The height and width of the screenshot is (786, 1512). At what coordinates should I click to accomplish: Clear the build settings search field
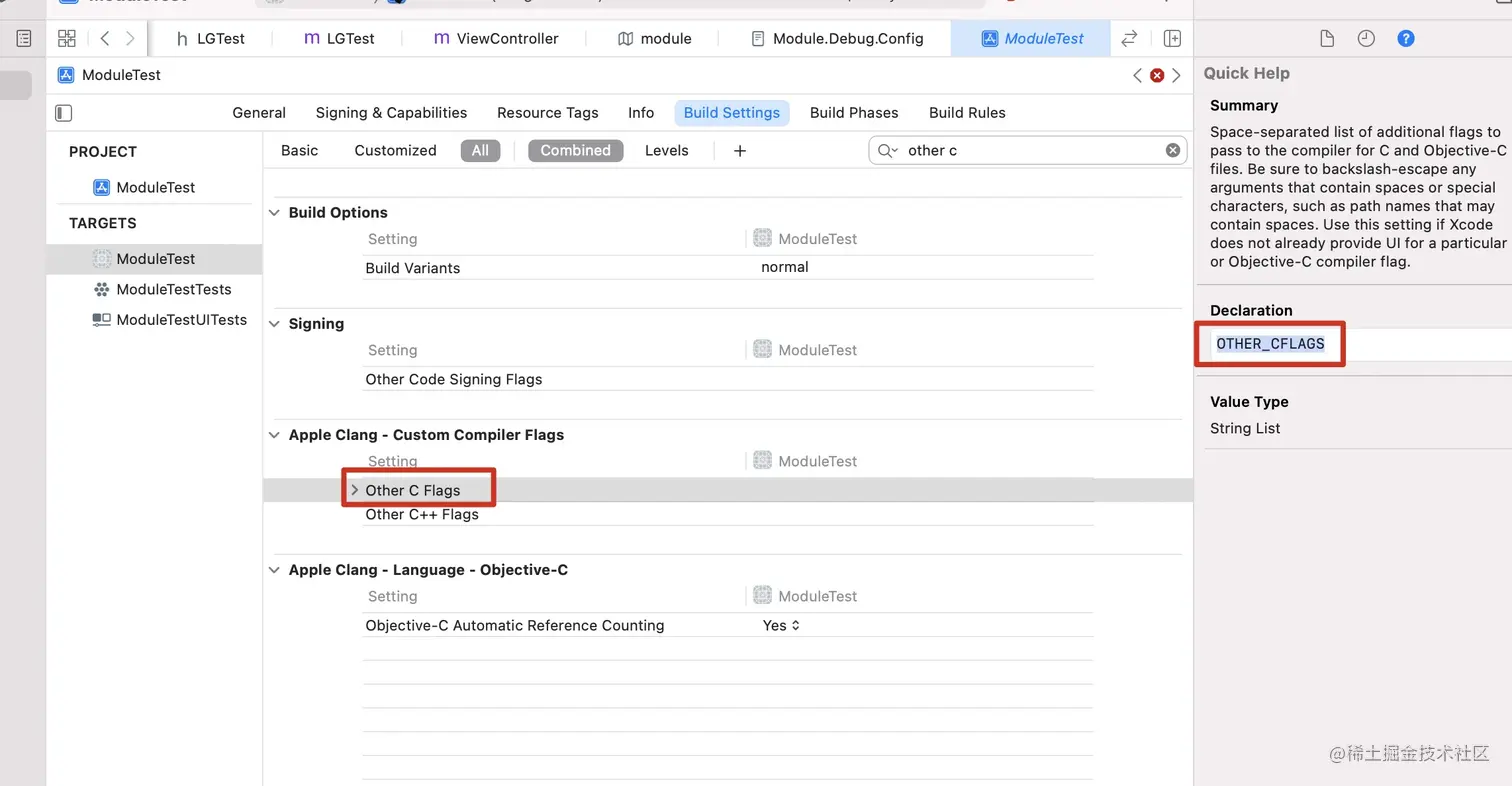[x=1173, y=151]
